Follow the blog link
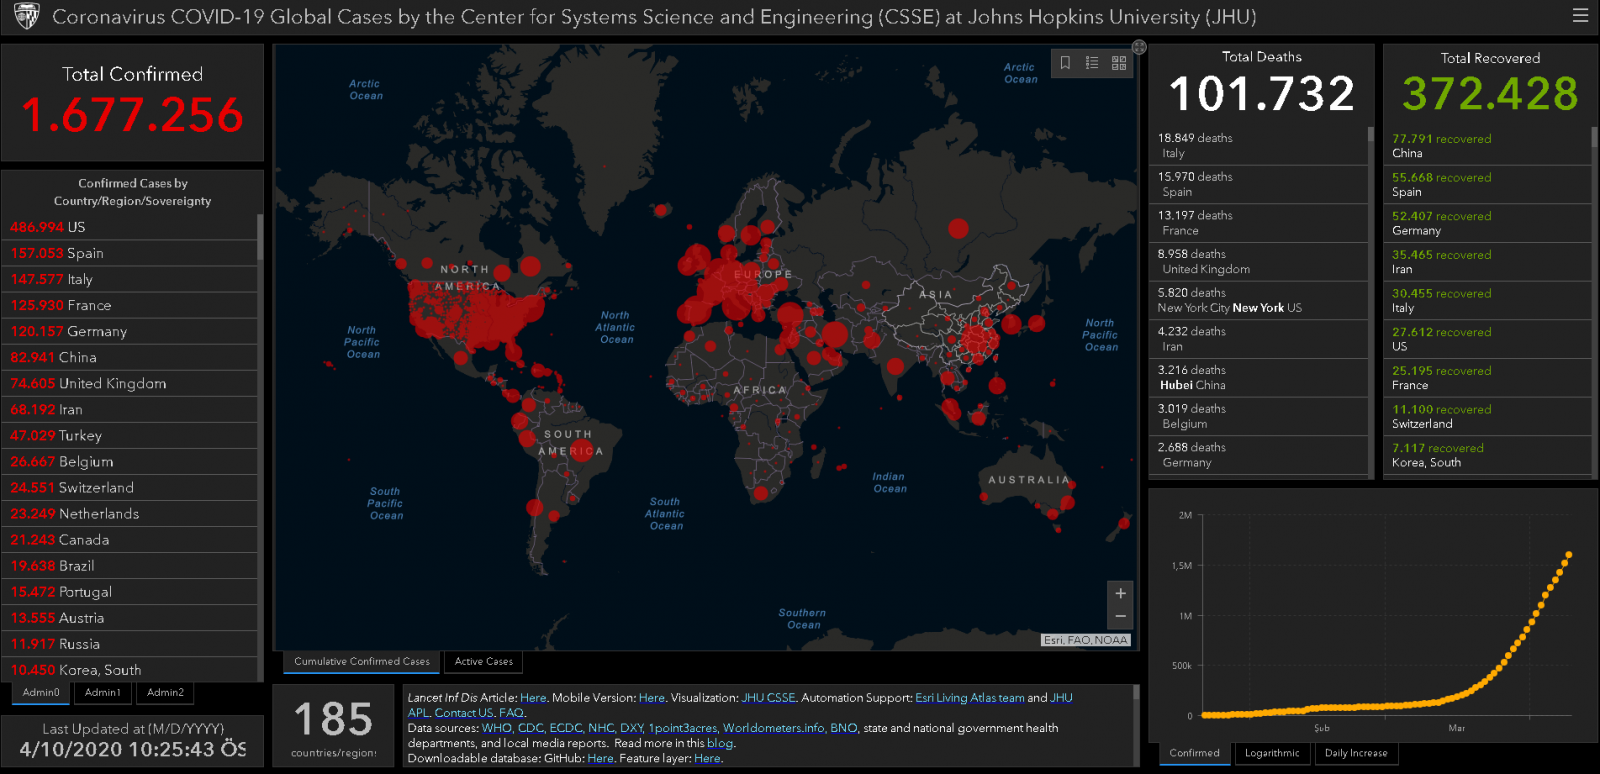 720,743
